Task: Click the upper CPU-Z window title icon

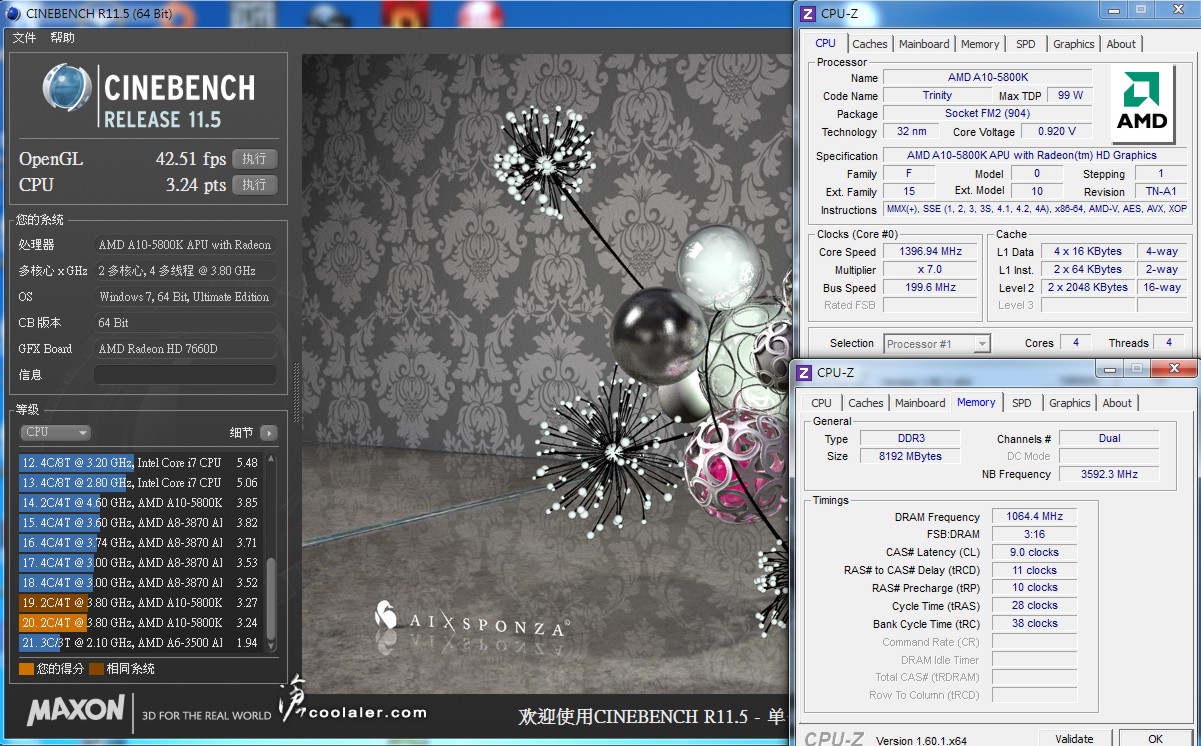Action: pyautogui.click(x=807, y=13)
